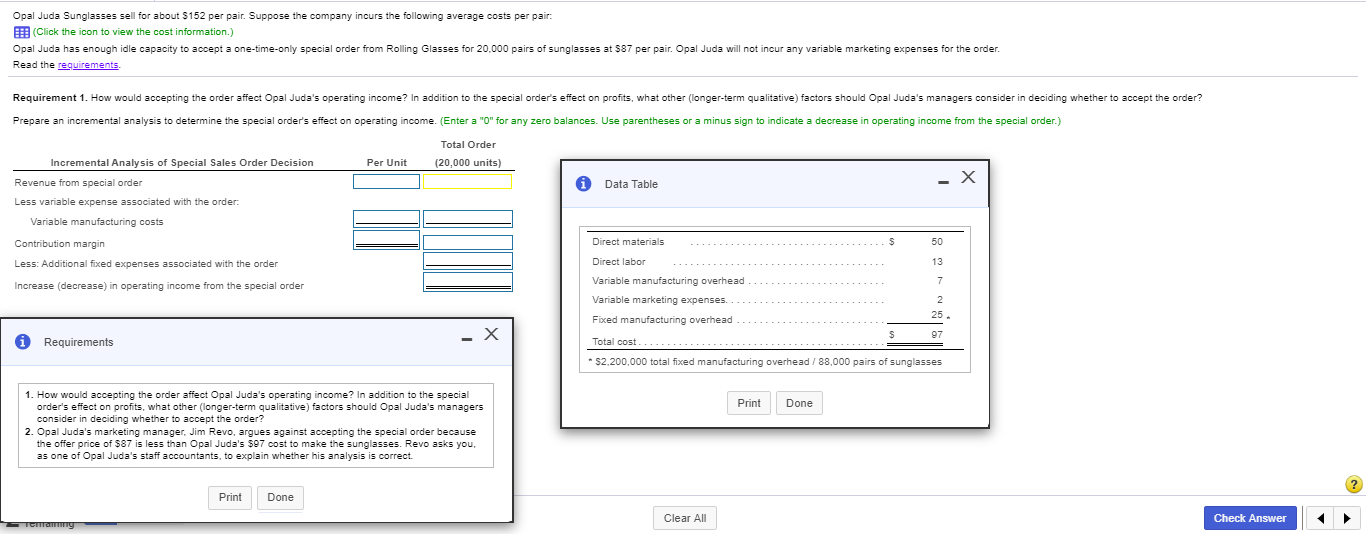Click the yellow help question mark icon
Screen dimensions: 1366x534
click(1354, 484)
